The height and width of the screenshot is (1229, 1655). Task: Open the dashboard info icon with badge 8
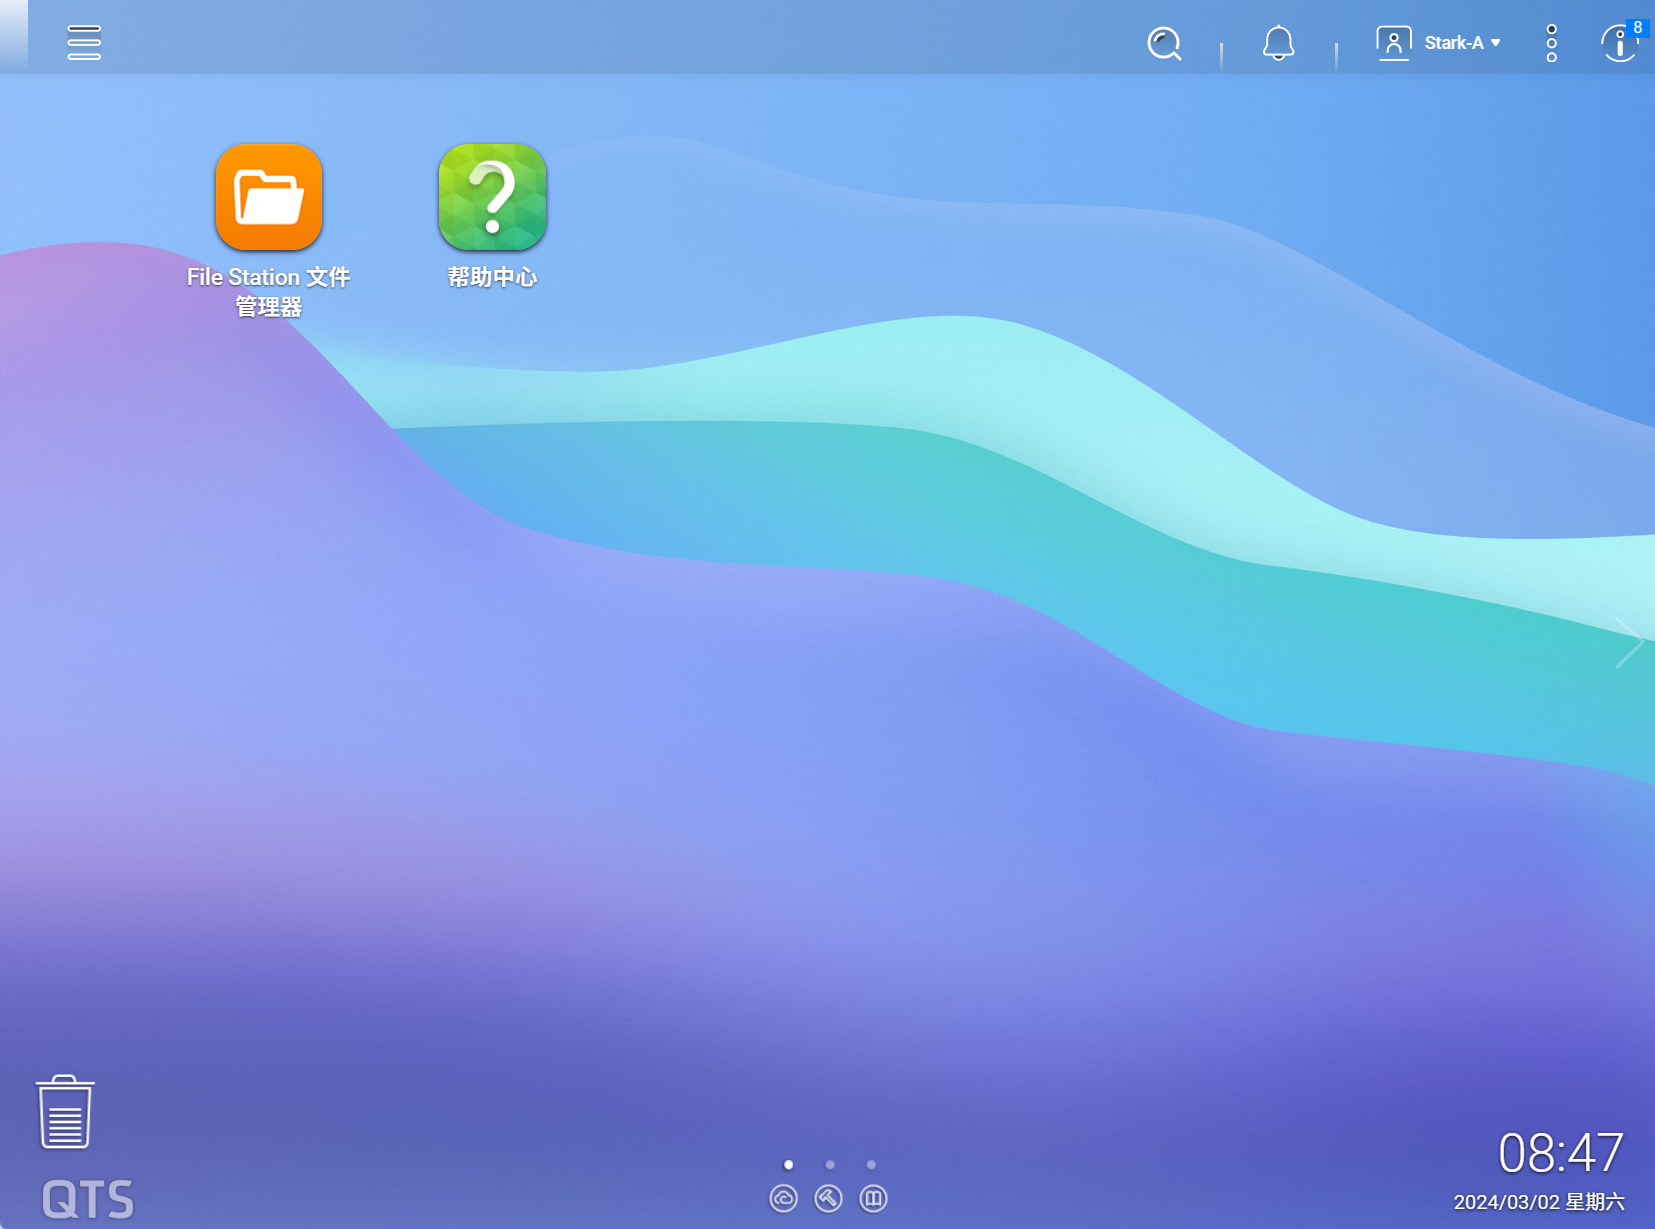coord(1620,43)
